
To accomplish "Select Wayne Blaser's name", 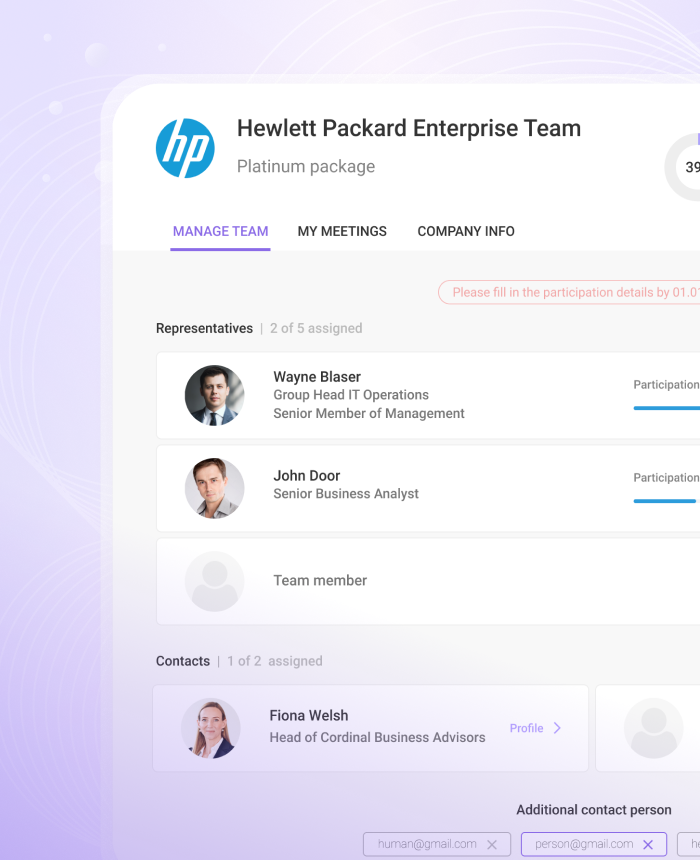I will [317, 377].
